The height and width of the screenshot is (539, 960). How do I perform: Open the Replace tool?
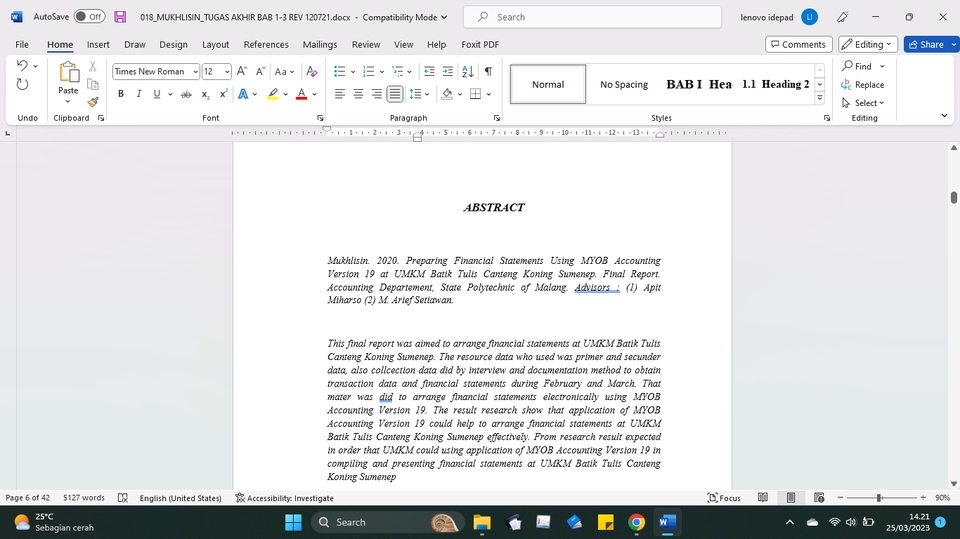[863, 85]
